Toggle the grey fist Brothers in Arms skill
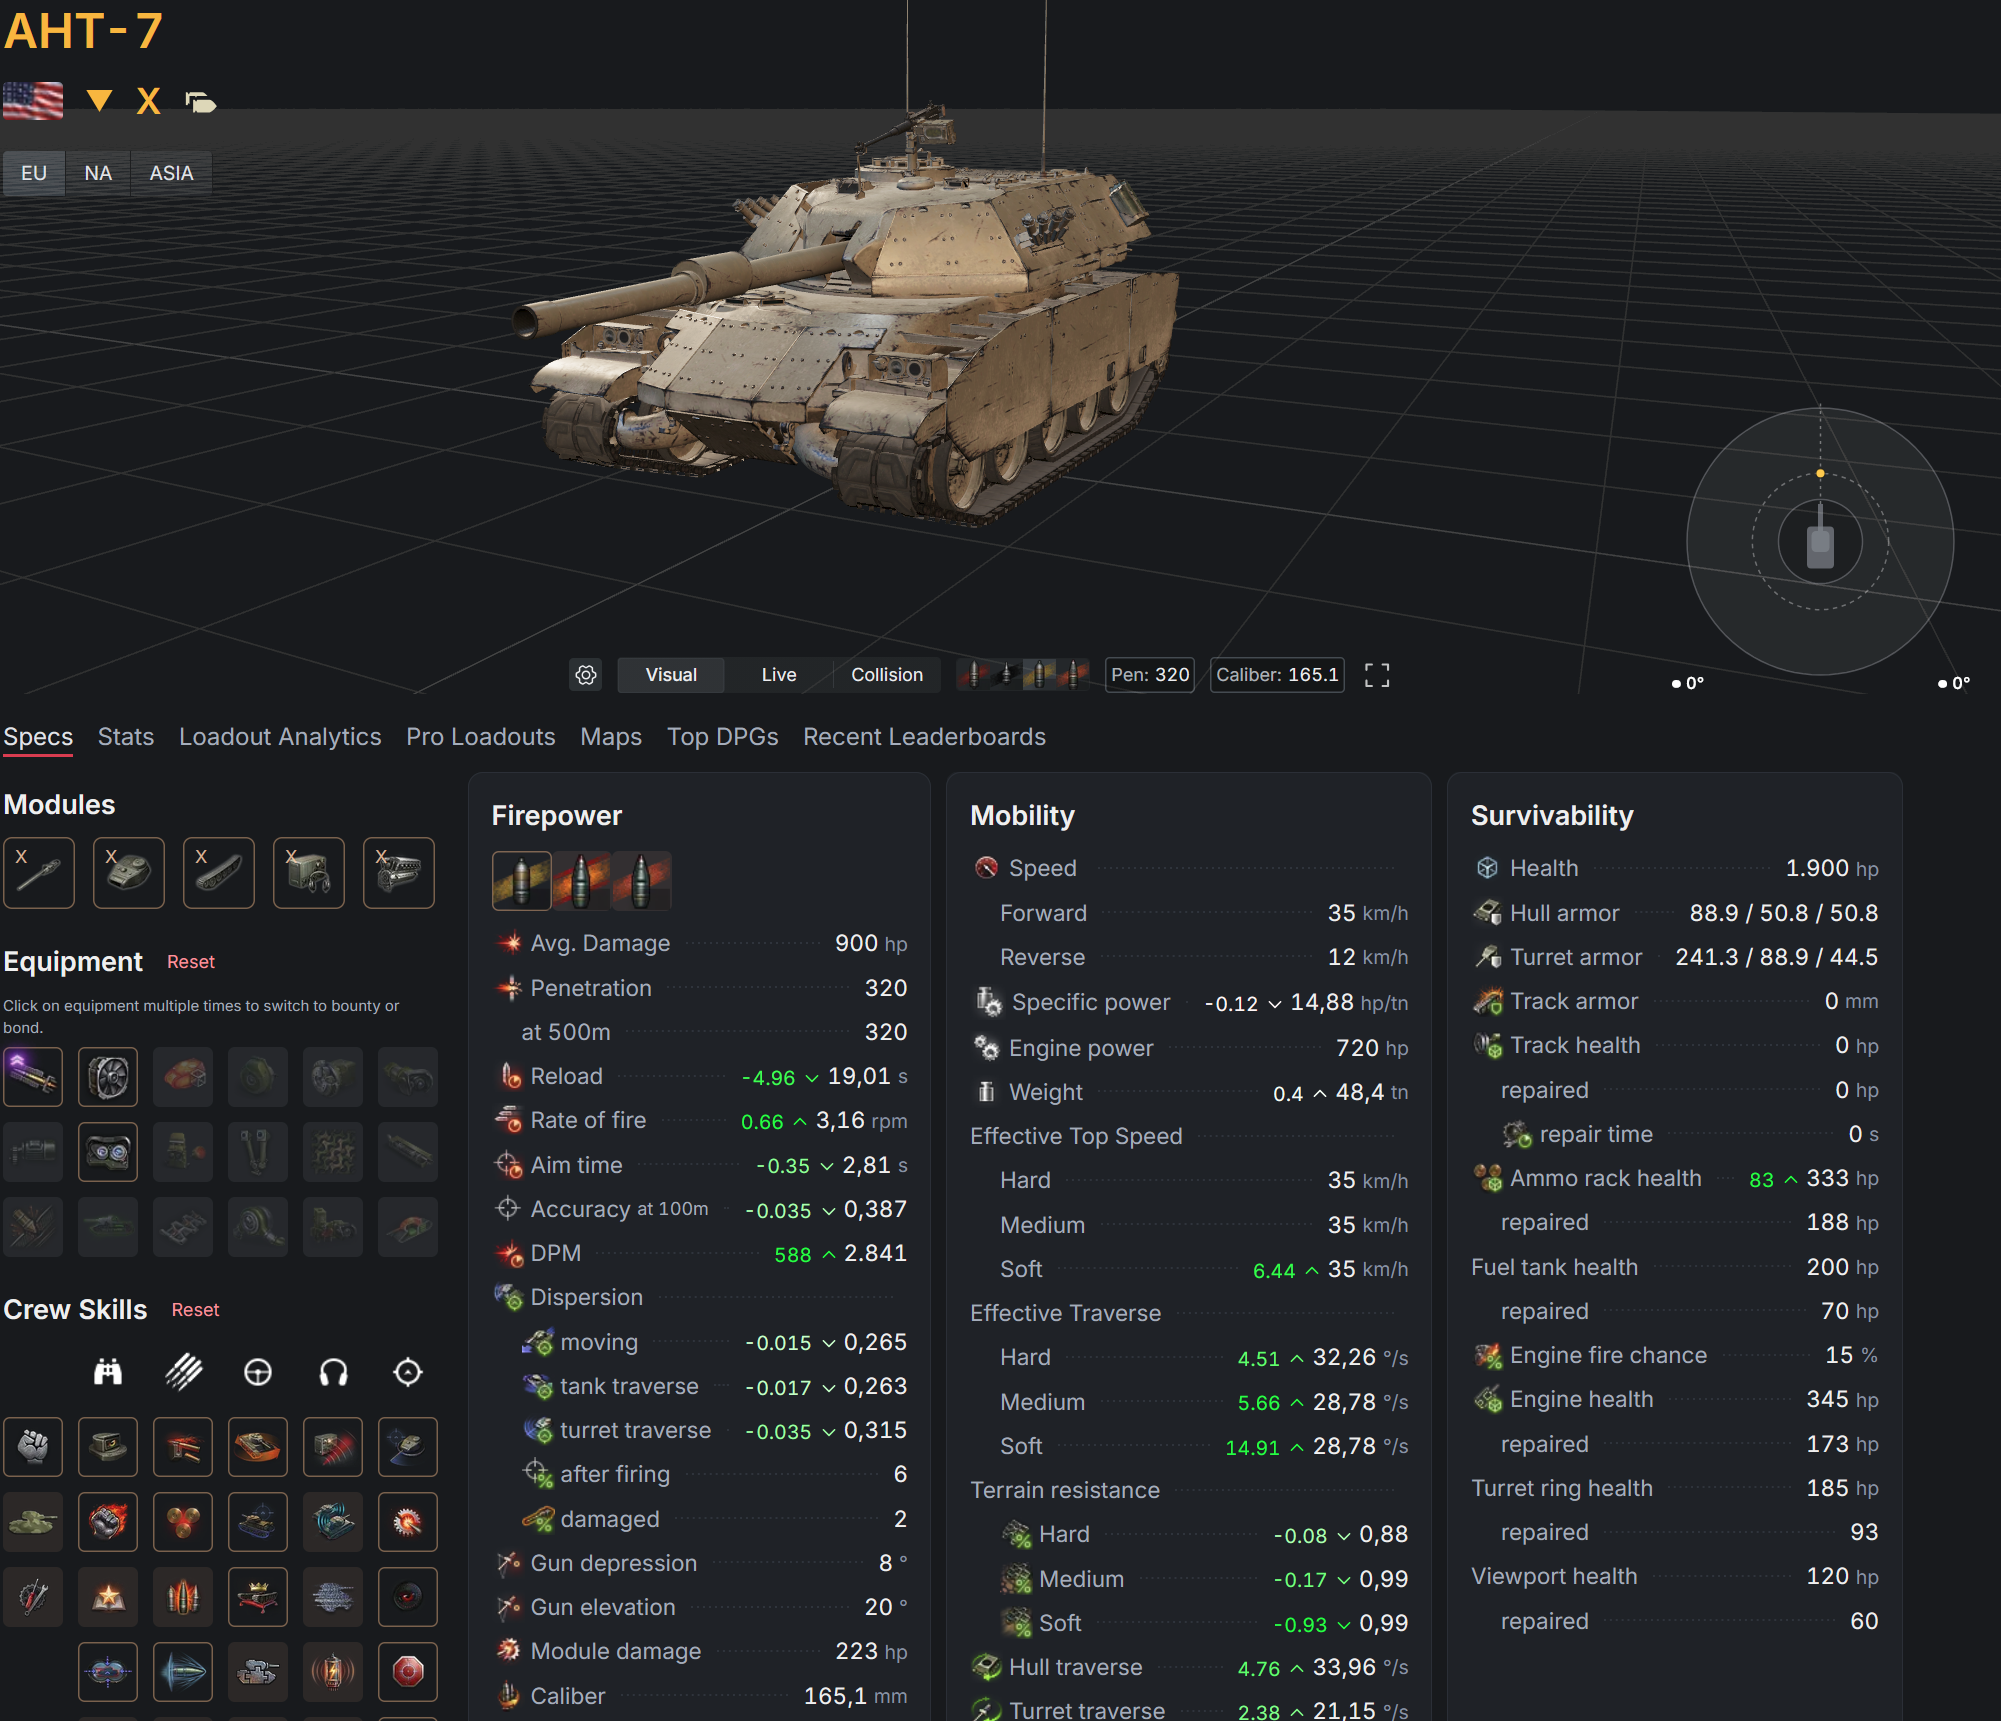Screen dimensions: 2001x1721 coord(33,1447)
